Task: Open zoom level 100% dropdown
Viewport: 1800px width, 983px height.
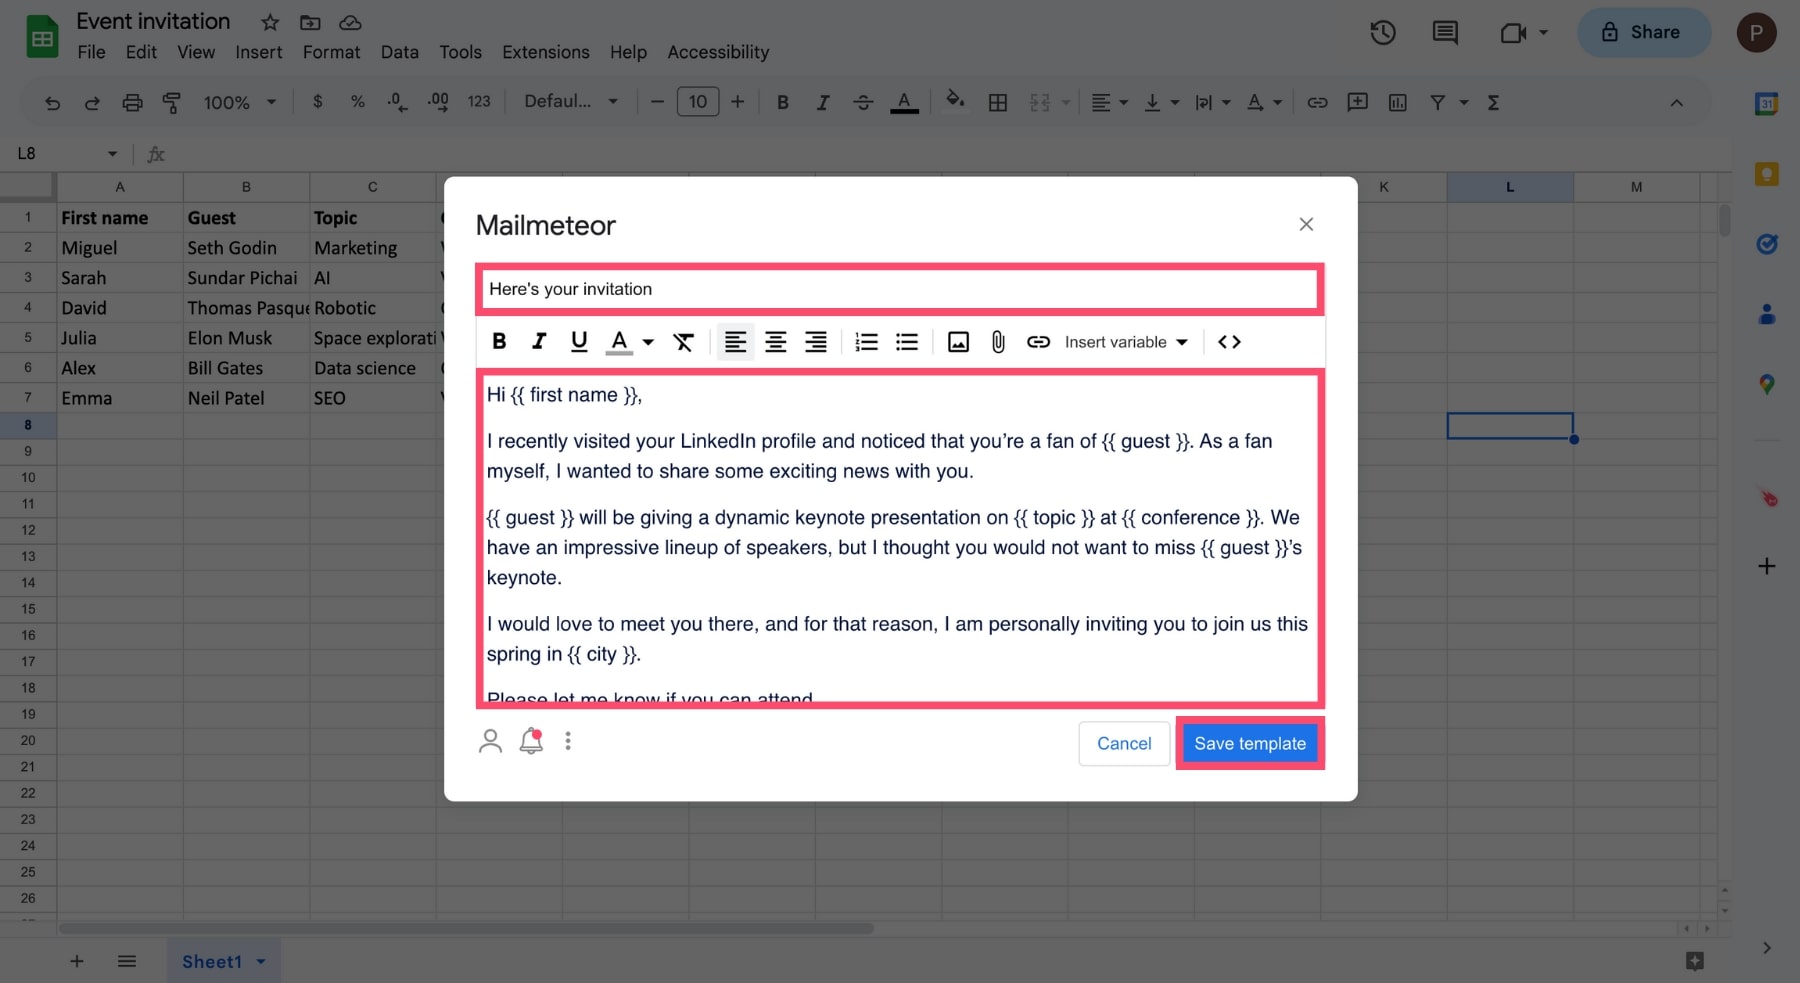Action: 240,102
